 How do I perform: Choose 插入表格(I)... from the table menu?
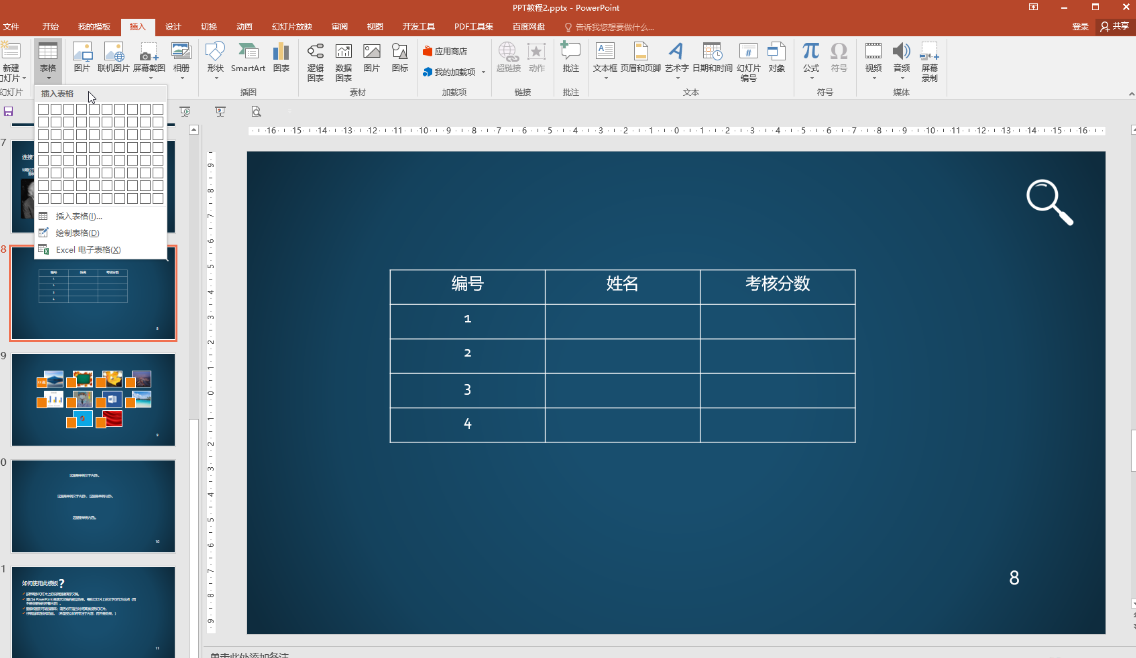click(79, 216)
